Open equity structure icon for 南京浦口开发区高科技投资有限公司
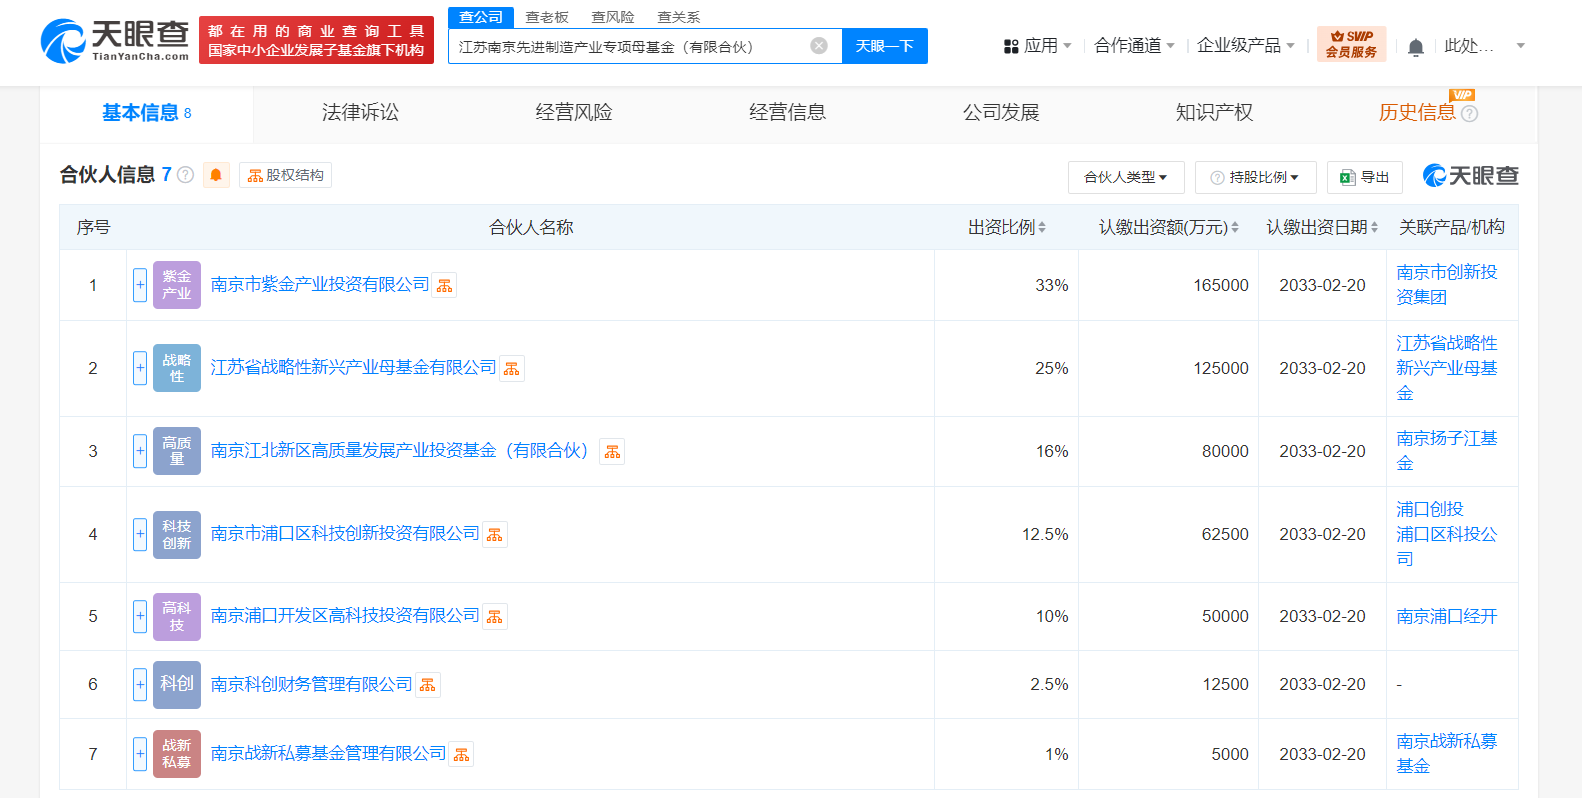Image resolution: width=1582 pixels, height=798 pixels. 495,617
